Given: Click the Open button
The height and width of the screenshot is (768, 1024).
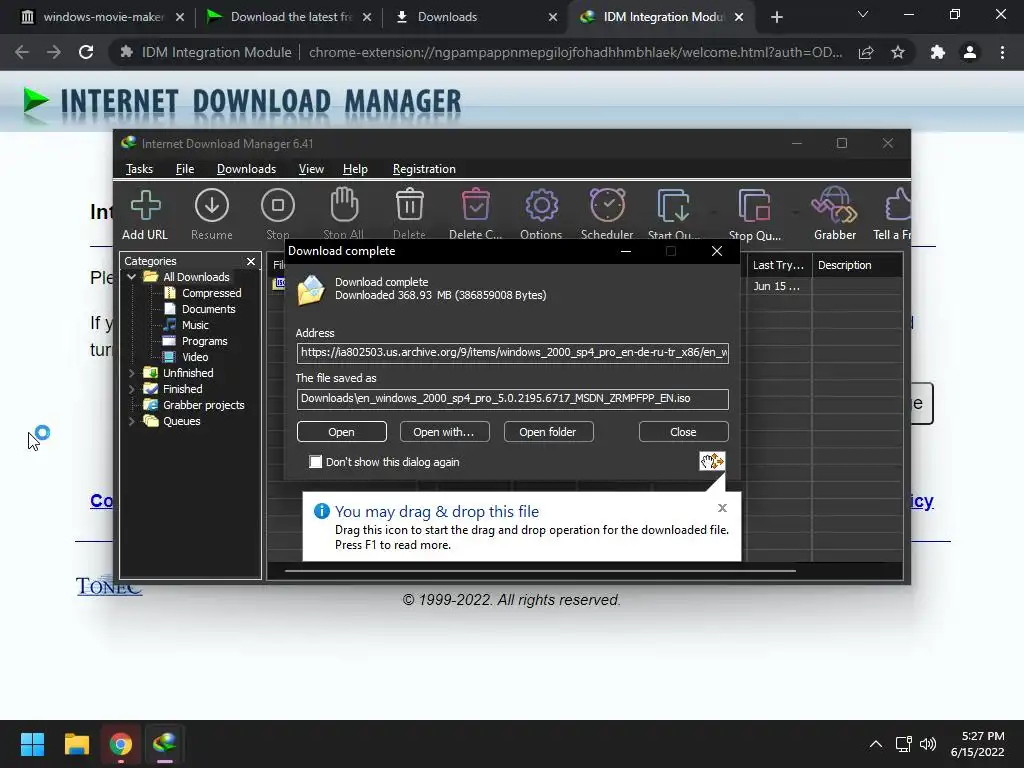Looking at the screenshot, I should 342,432.
